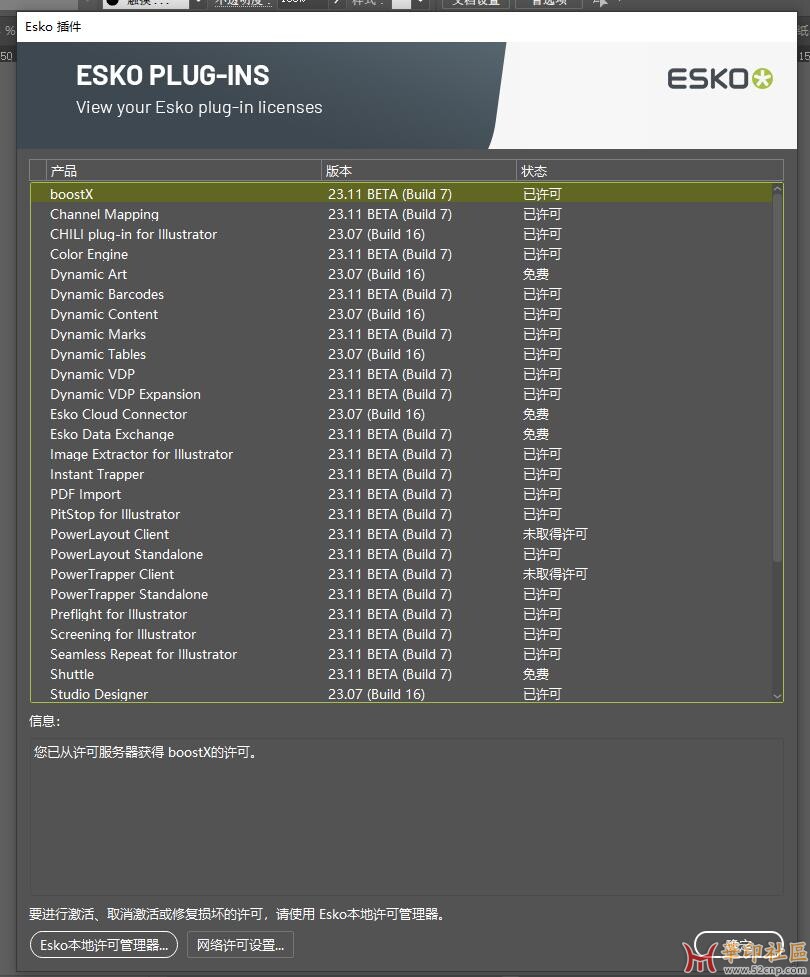Select the PowerTrapper Client row
Viewport: 810px width, 977px height.
coord(401,574)
